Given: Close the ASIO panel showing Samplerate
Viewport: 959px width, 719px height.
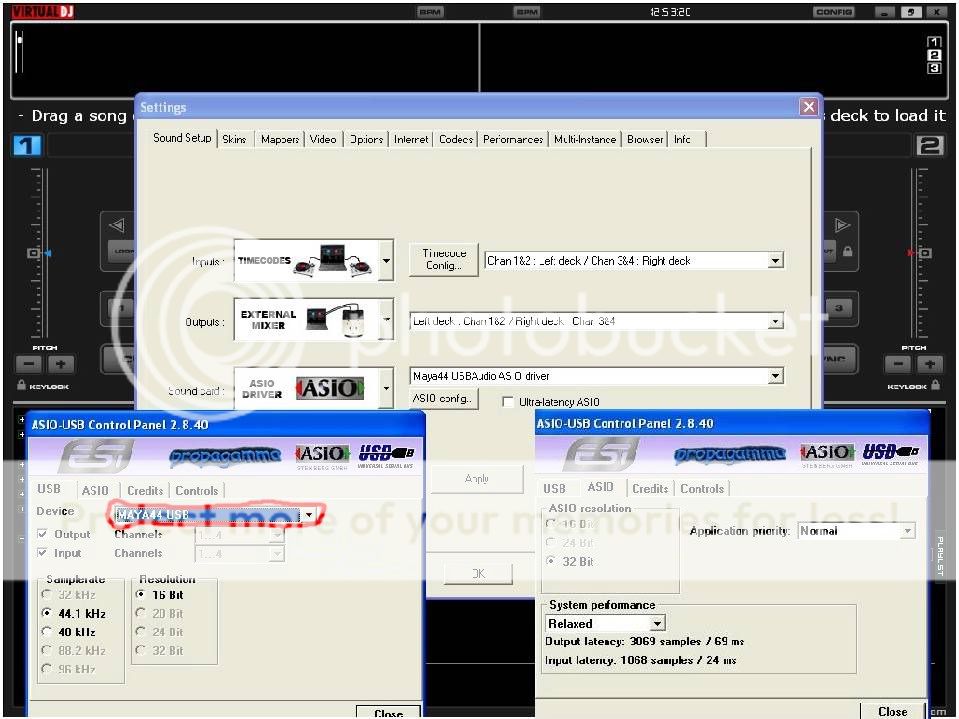Looking at the screenshot, I should [x=388, y=713].
